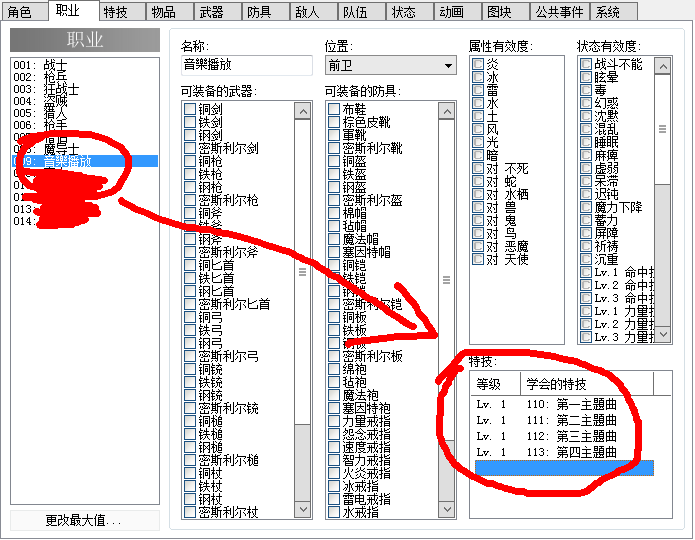Check the 密斯利尔剑 weapon checkbox
This screenshot has width=695, height=540.
click(190, 148)
